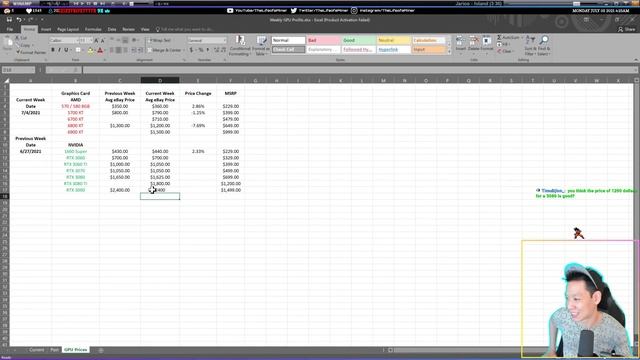This screenshot has height=360, width=640.
Task: Select the GPU Prices sheet tab
Action: (x=76, y=350)
